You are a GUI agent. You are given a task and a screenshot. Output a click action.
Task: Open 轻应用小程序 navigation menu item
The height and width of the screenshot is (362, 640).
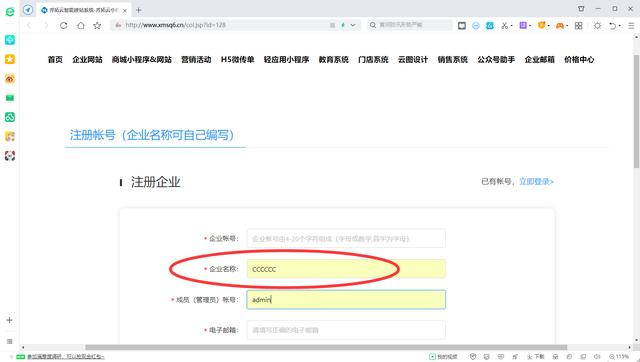coord(287,60)
